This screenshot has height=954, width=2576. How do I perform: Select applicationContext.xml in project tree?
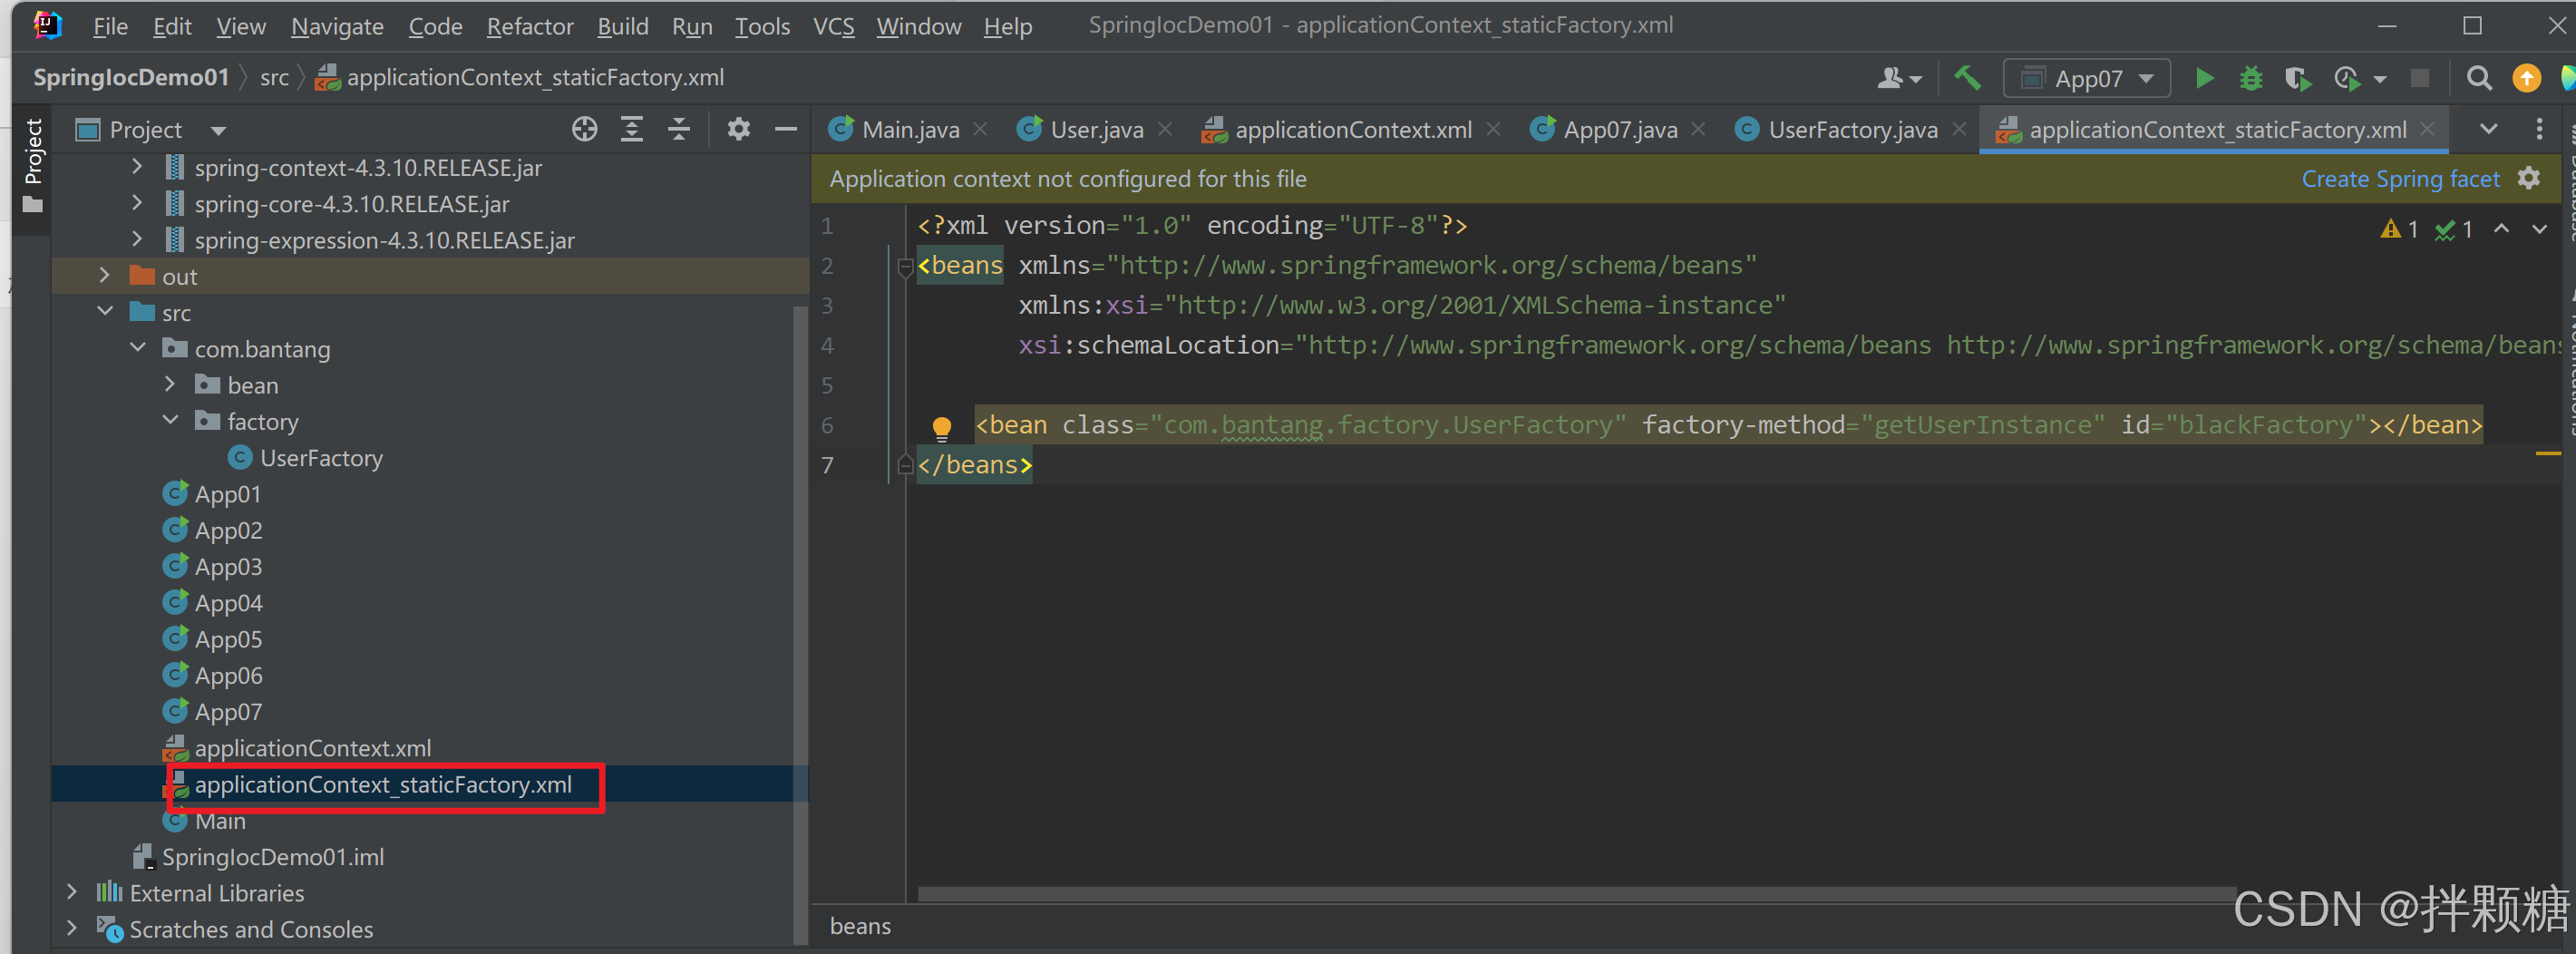pos(313,748)
